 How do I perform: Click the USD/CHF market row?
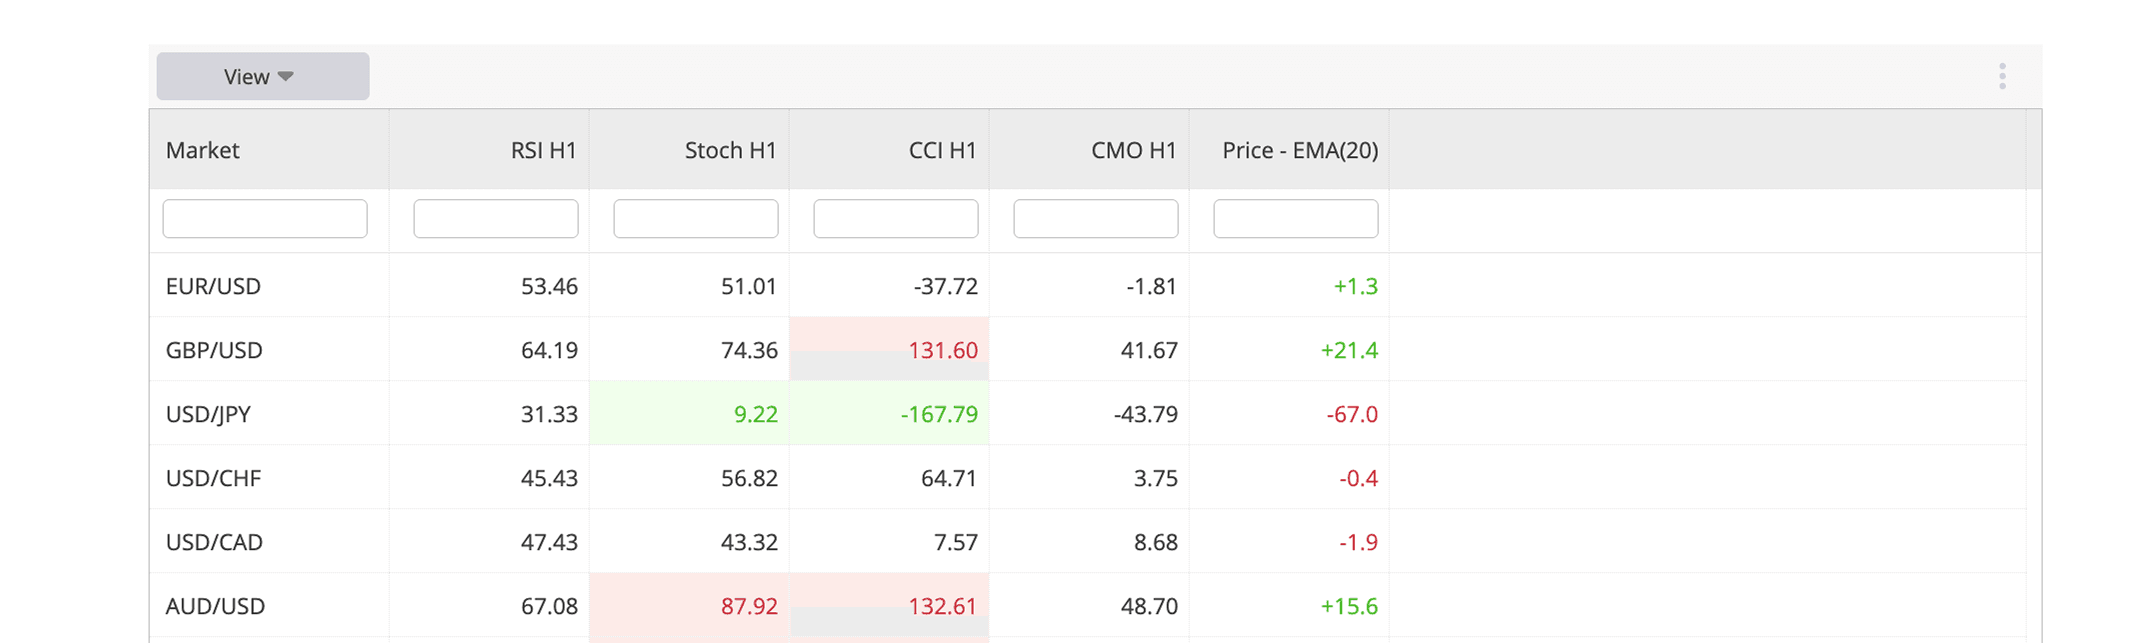tap(213, 478)
